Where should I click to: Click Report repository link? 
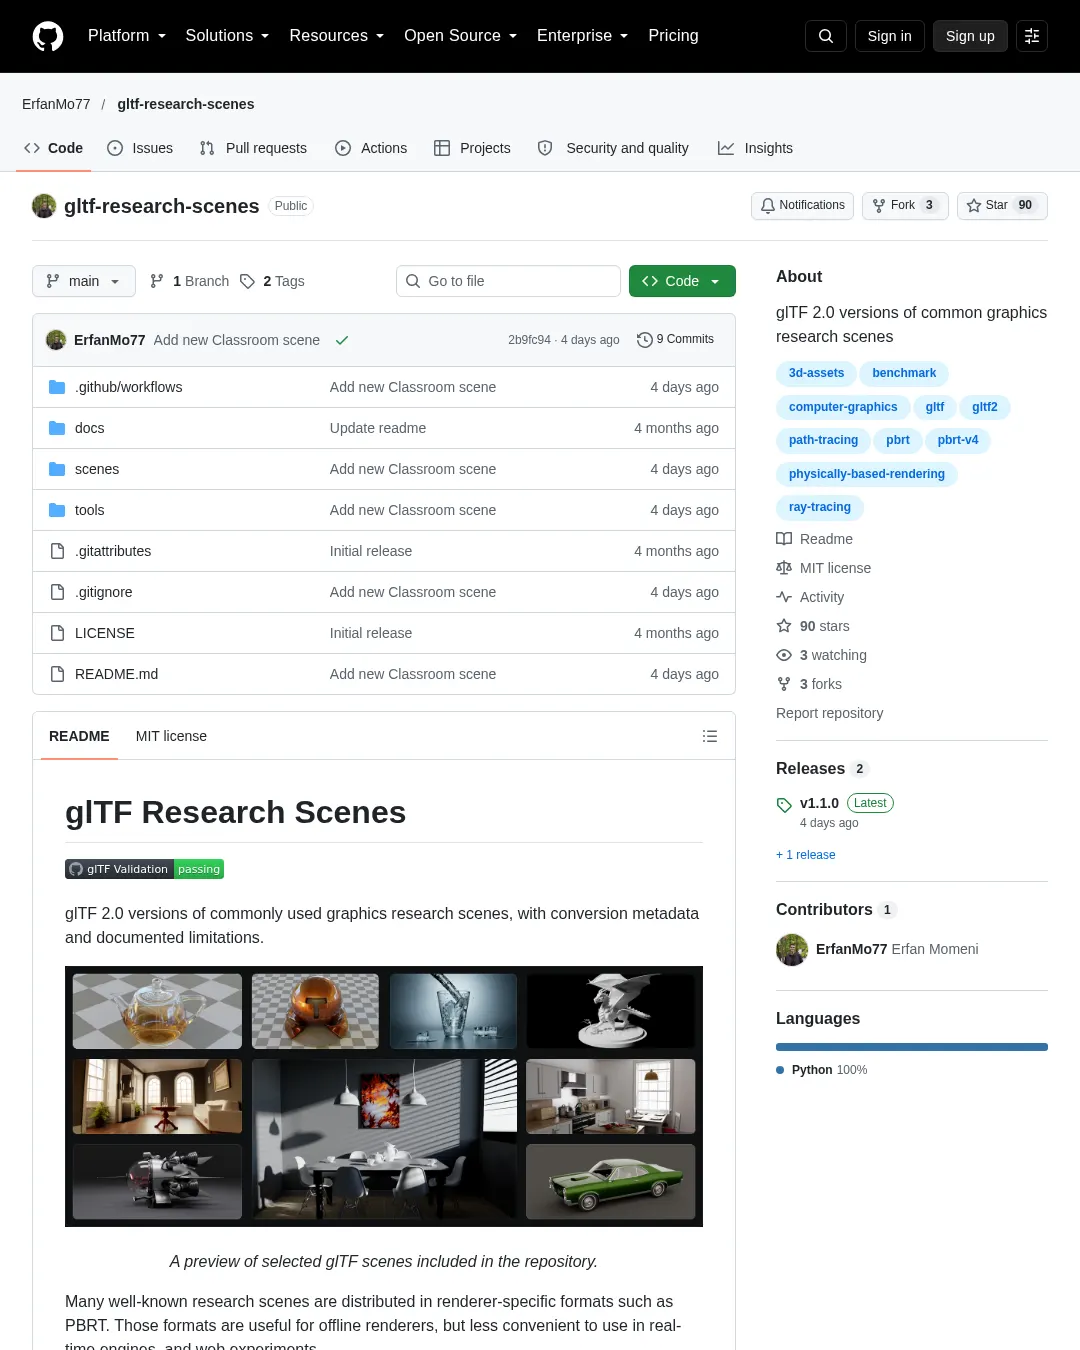pos(829,713)
